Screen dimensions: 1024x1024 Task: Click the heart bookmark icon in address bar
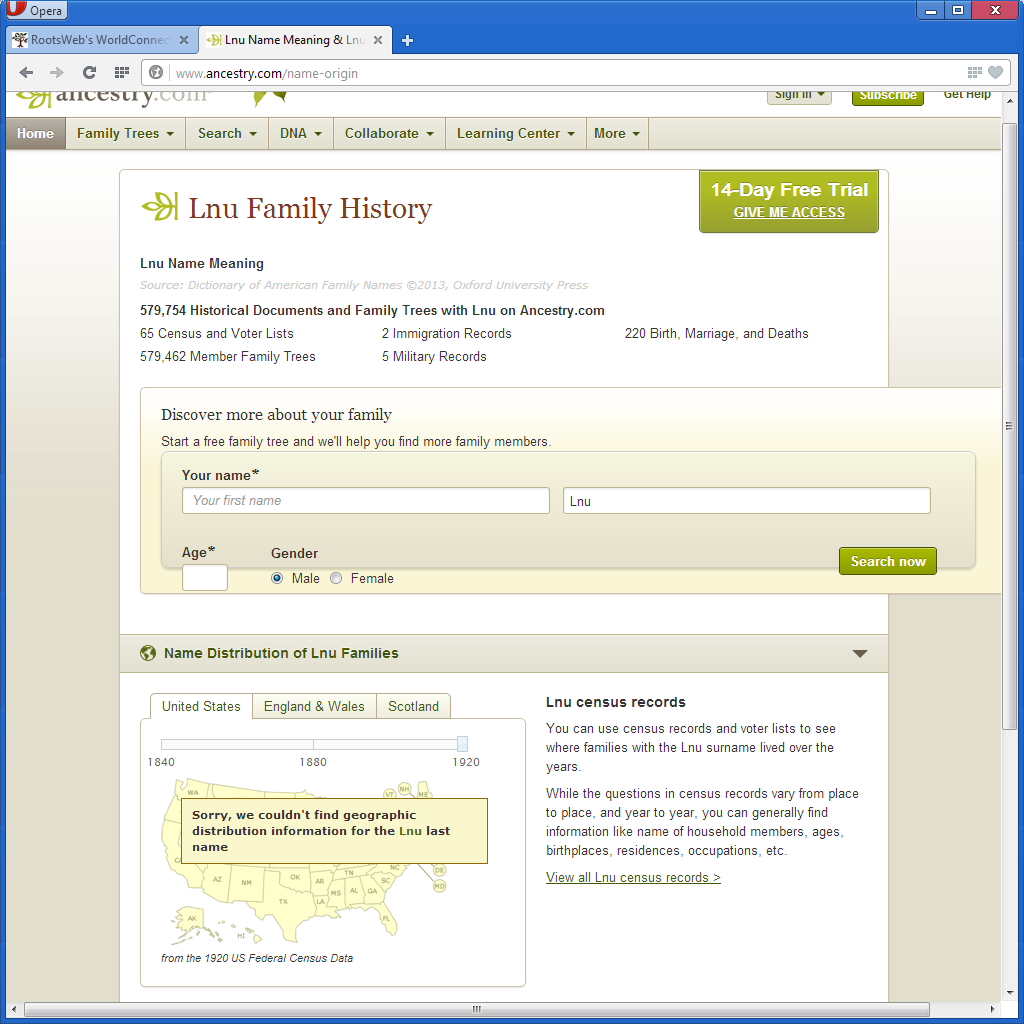coord(995,72)
